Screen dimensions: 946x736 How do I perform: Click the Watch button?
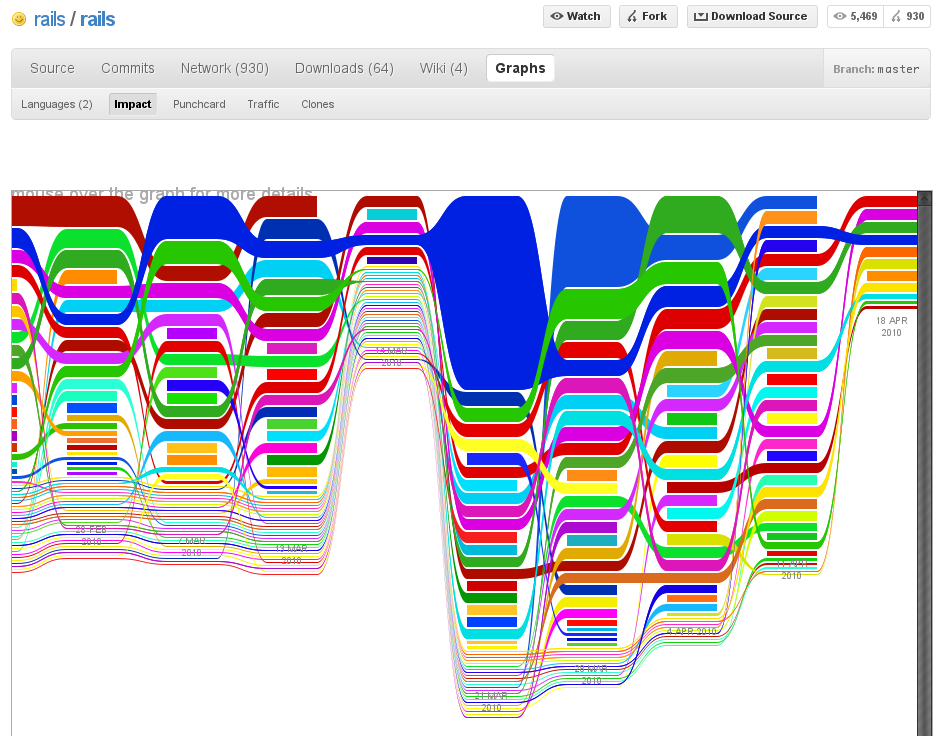point(576,16)
